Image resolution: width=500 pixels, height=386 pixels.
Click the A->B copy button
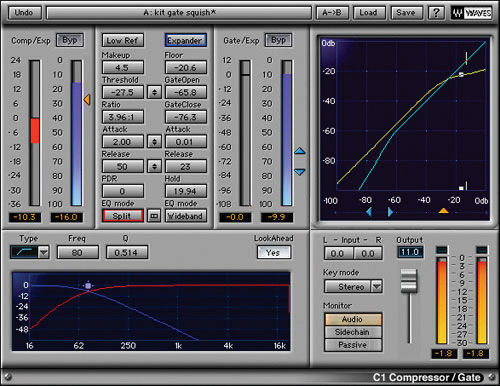pyautogui.click(x=332, y=13)
